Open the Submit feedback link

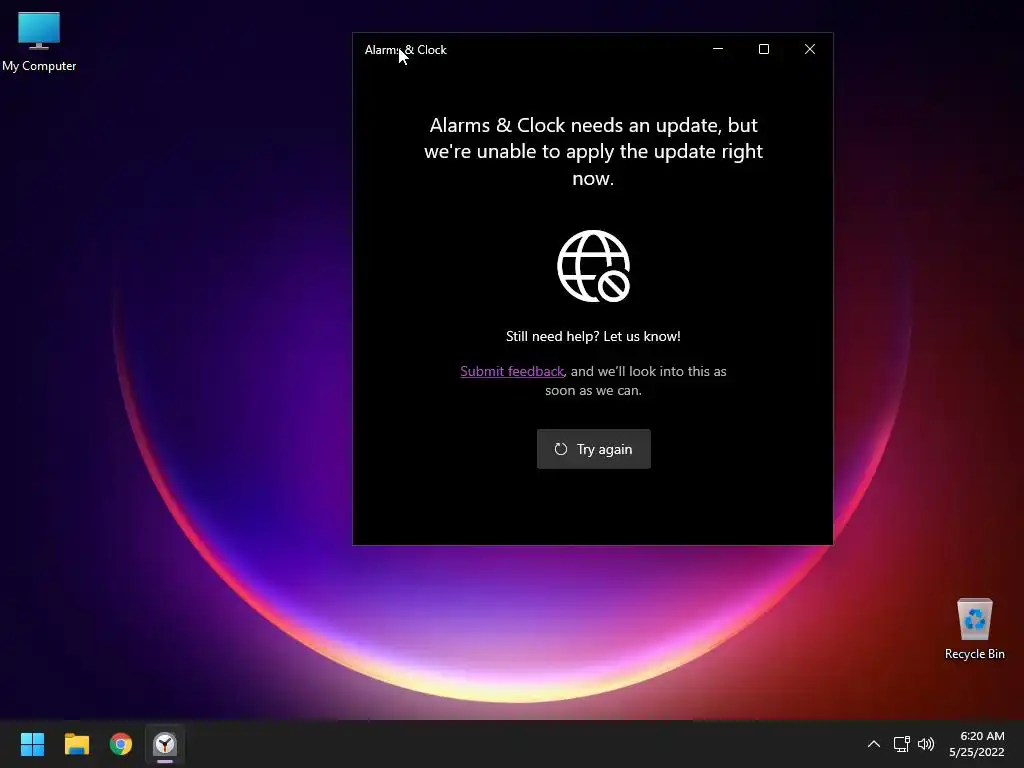(512, 371)
